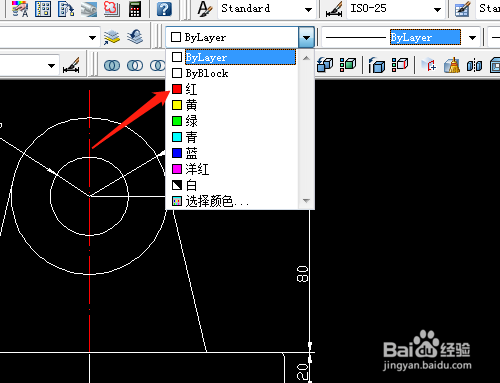The height and width of the screenshot is (383, 500).
Task: Open the dropdown arrow left of dimension brush
Action: (x=51, y=65)
